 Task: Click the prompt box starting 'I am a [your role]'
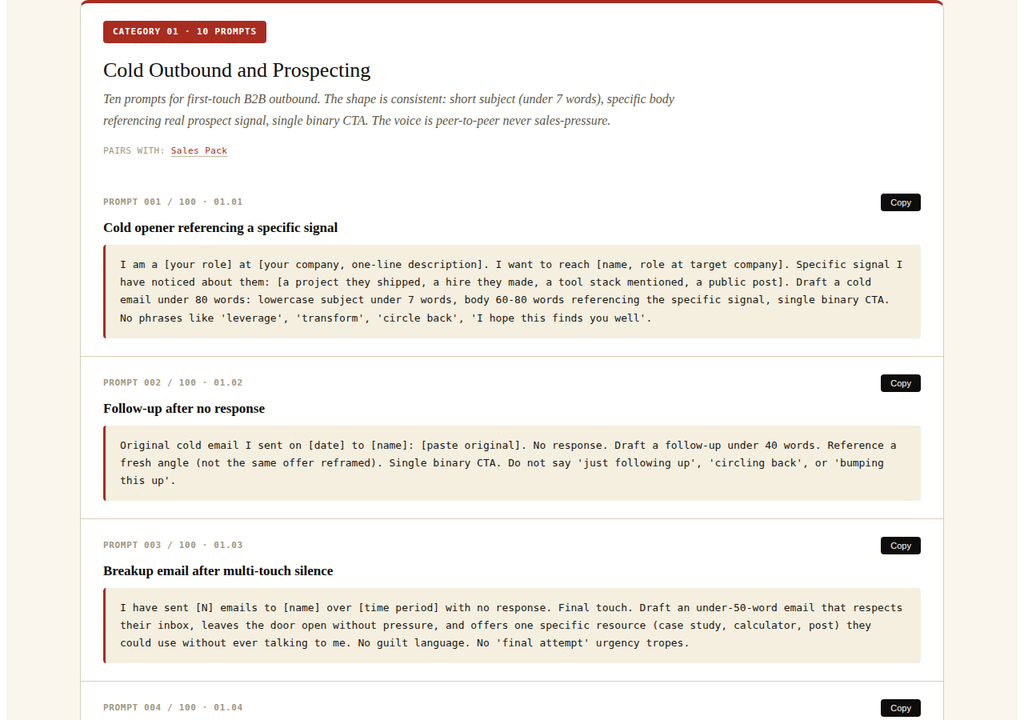512,291
